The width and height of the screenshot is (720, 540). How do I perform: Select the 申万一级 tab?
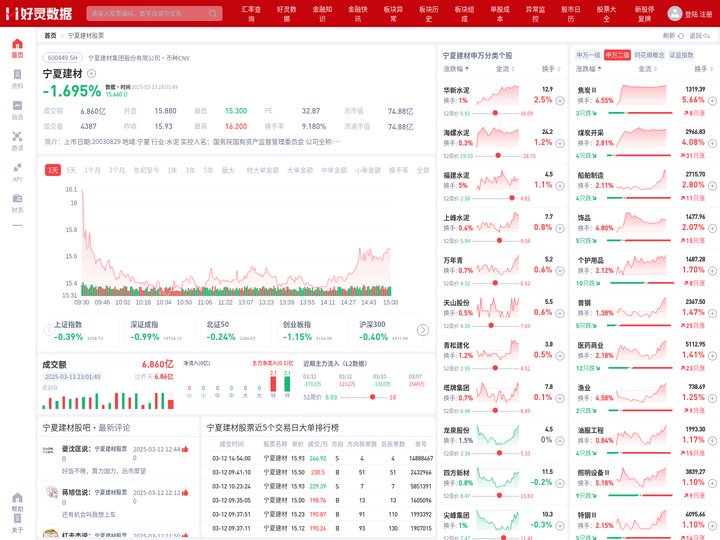588,55
